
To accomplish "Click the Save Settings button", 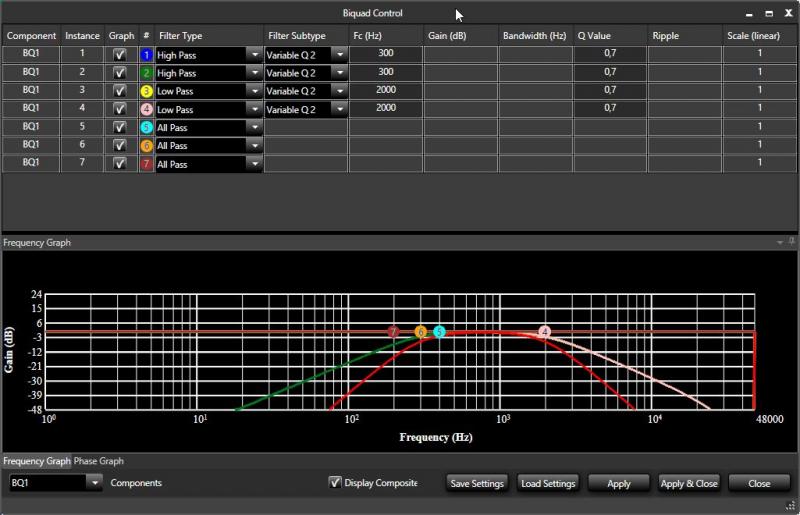I will coord(477,483).
